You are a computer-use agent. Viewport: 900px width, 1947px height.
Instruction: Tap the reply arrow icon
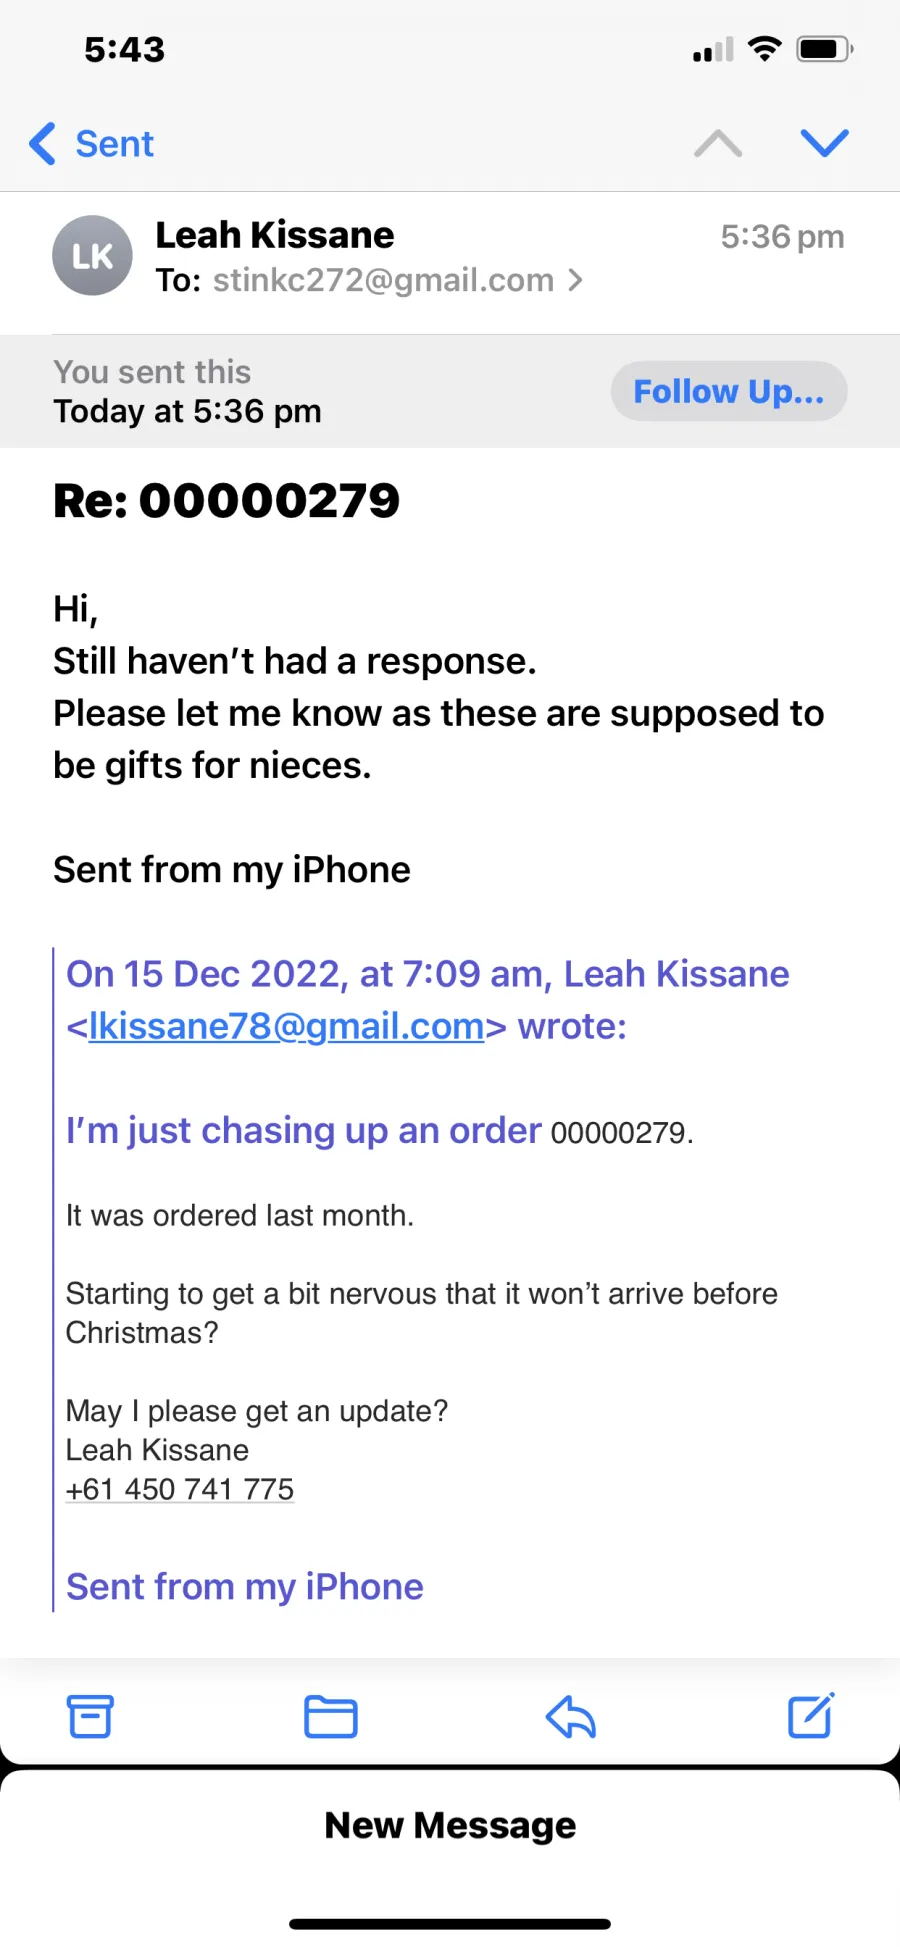point(571,1716)
